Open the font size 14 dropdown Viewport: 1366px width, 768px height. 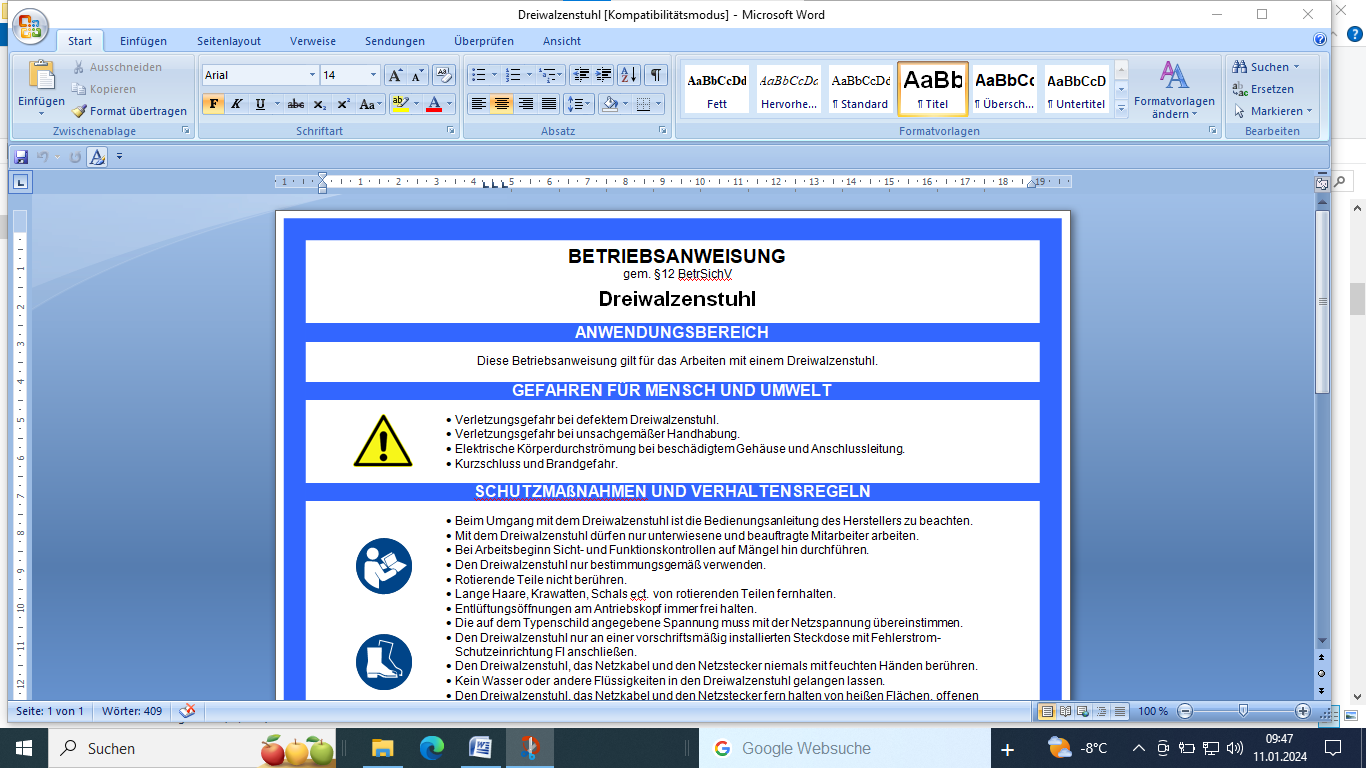pyautogui.click(x=374, y=75)
